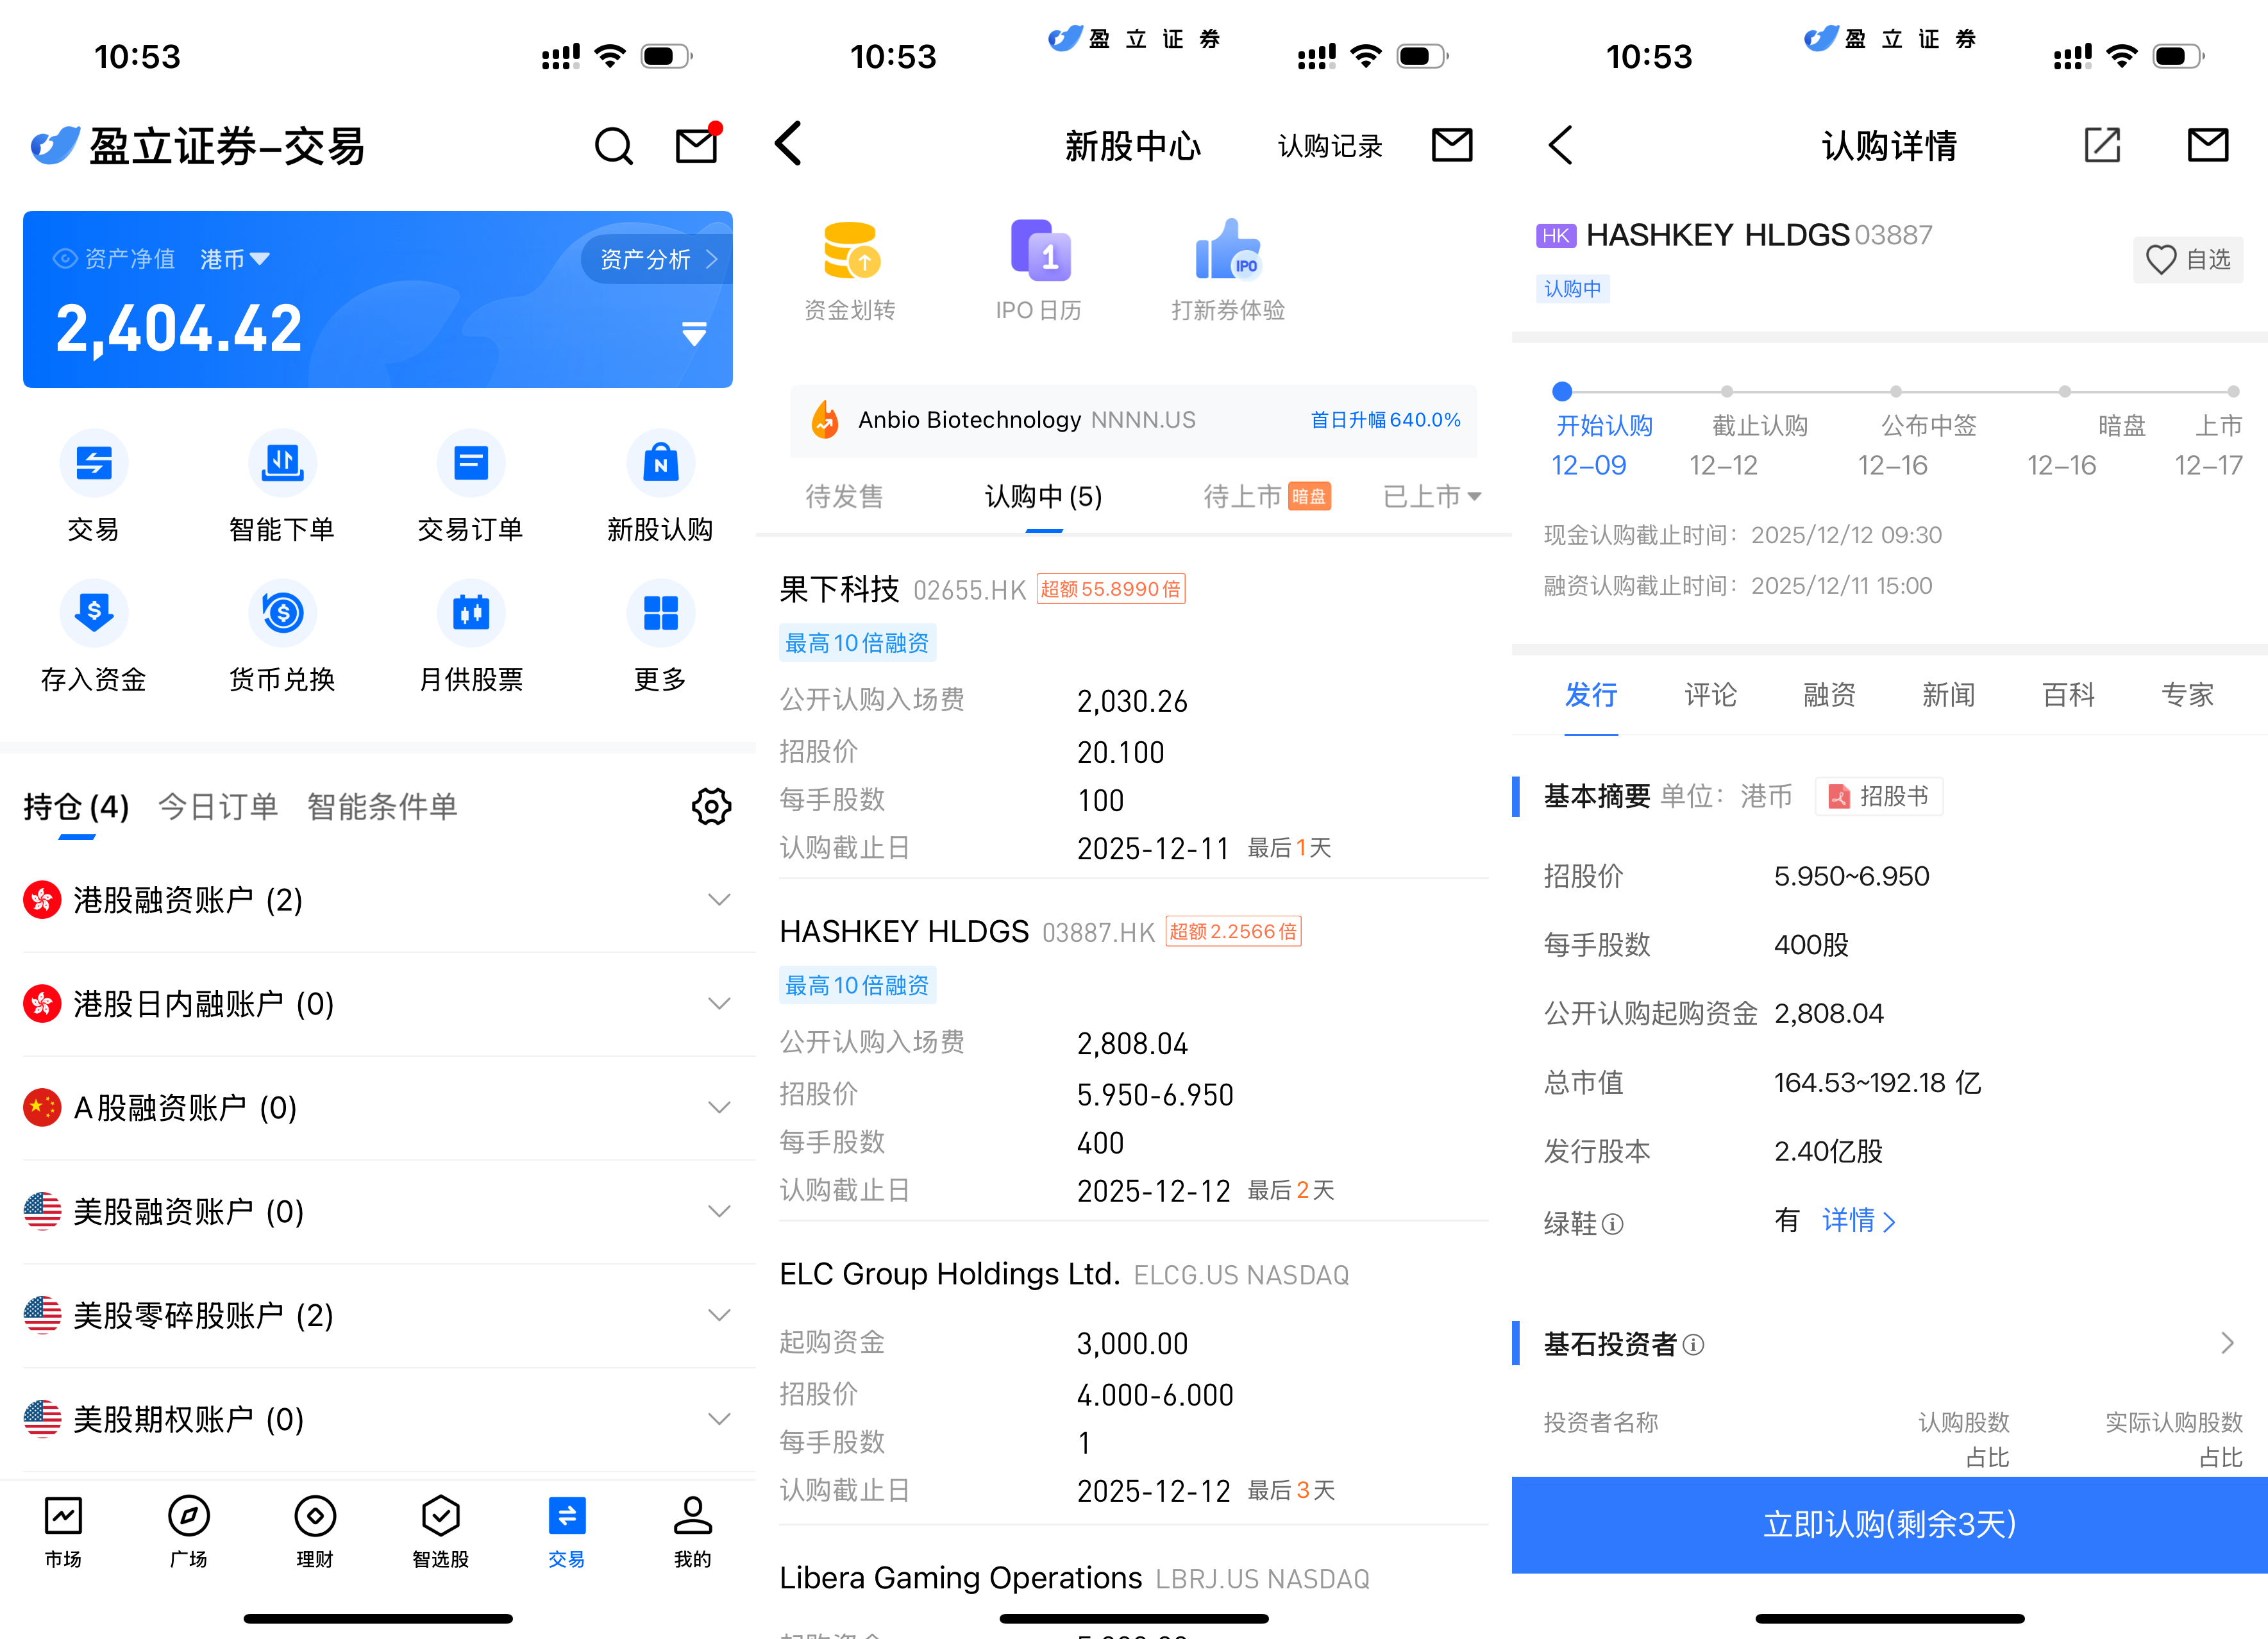Open the 港币 currency dropdown
This screenshot has height=1639, width=2268.
pyautogui.click(x=234, y=260)
